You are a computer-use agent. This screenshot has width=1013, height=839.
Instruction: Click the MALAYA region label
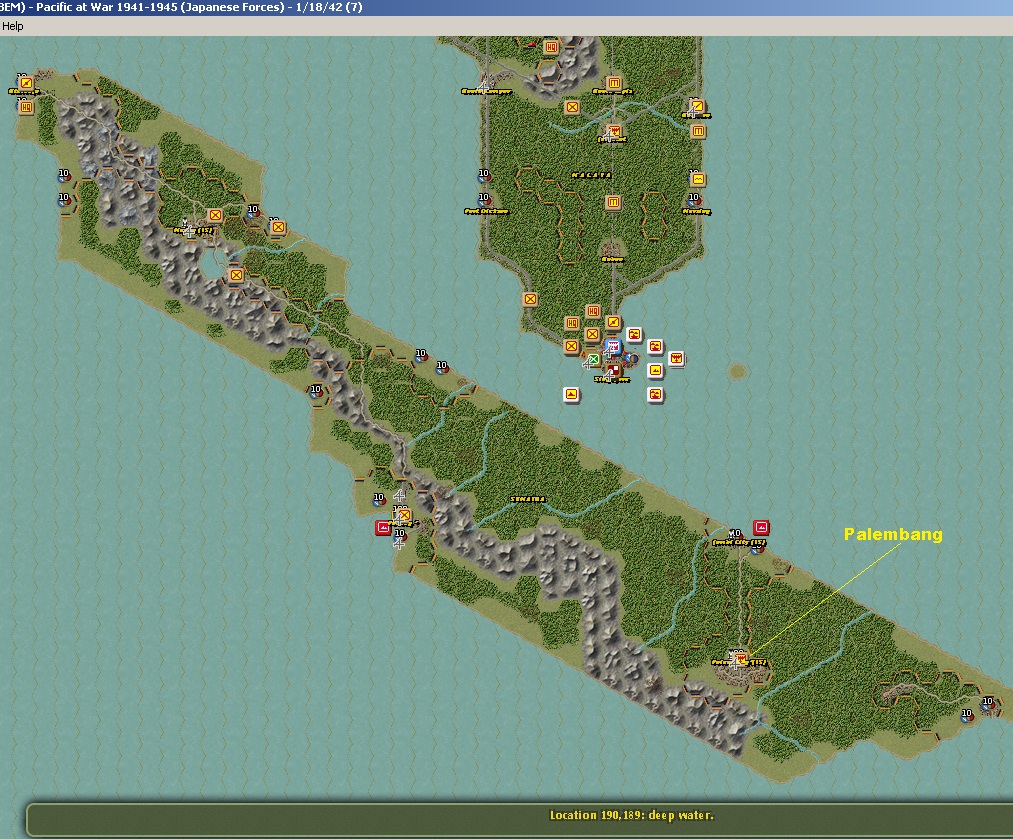point(591,175)
